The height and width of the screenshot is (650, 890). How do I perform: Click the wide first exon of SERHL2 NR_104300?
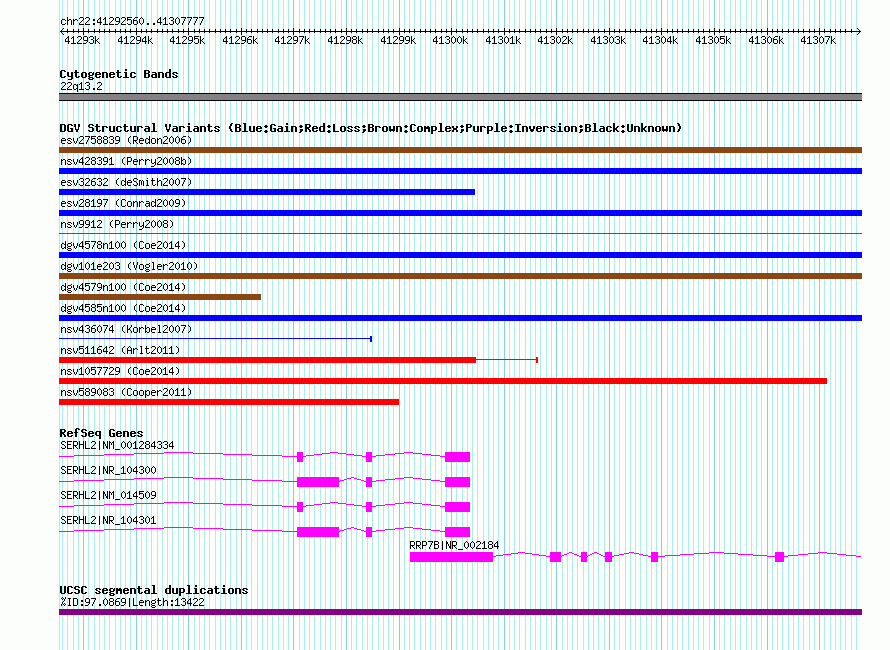tap(318, 482)
